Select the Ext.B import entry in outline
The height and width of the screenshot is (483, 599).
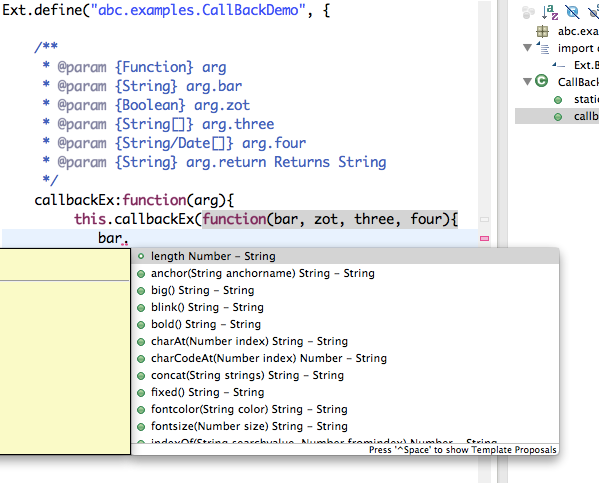point(586,65)
